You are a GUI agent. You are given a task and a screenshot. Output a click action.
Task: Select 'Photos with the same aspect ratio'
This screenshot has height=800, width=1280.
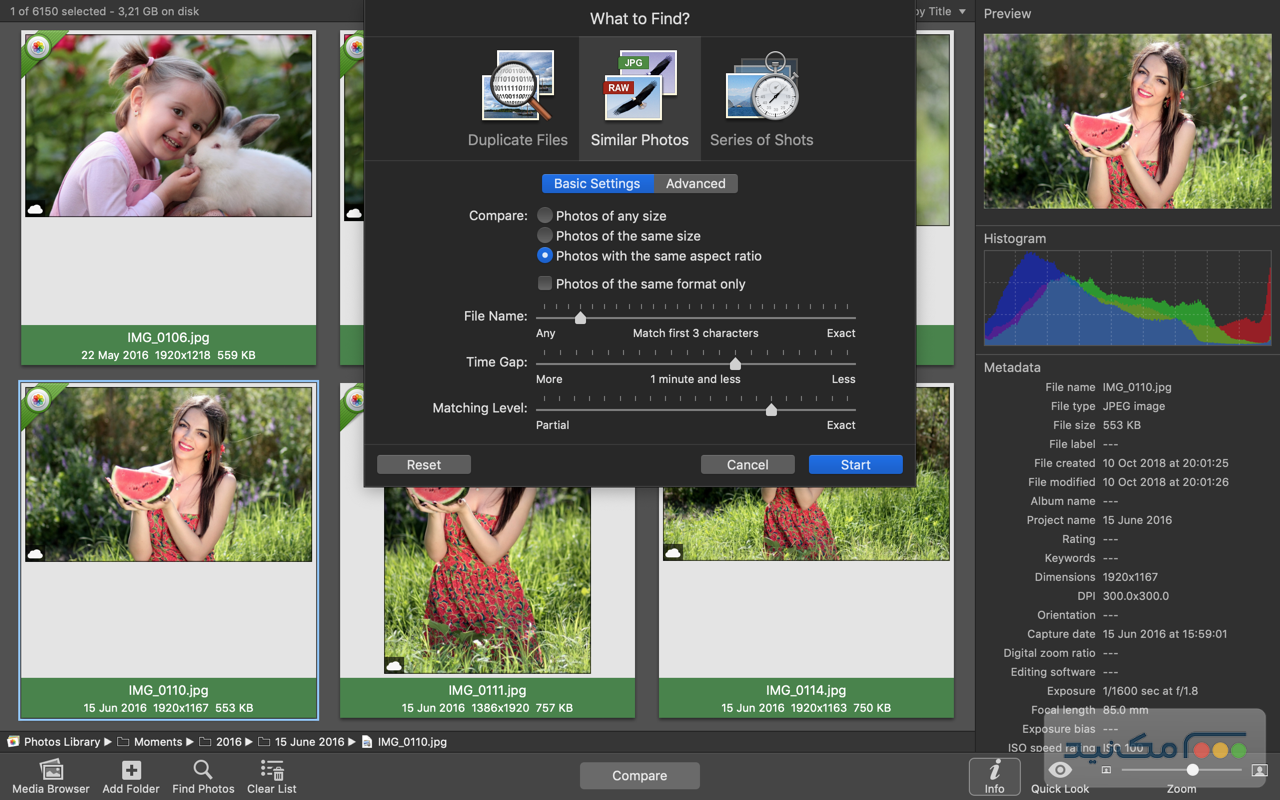click(544, 256)
